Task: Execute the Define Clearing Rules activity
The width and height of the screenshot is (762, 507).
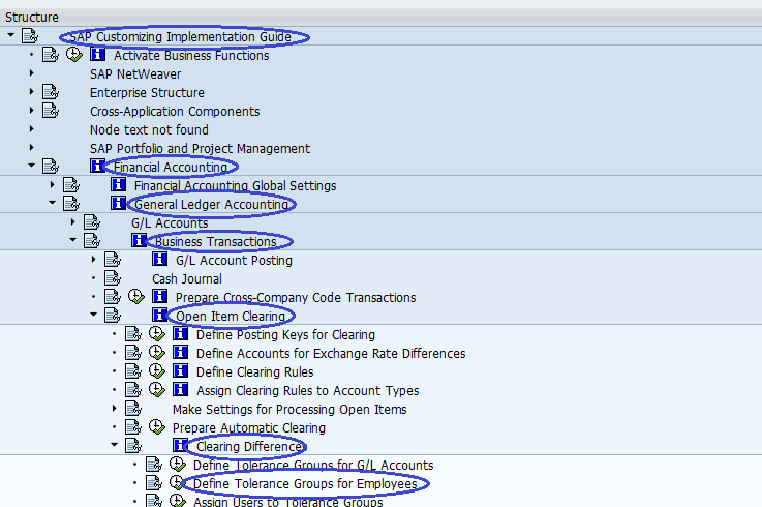Action: pos(157,371)
